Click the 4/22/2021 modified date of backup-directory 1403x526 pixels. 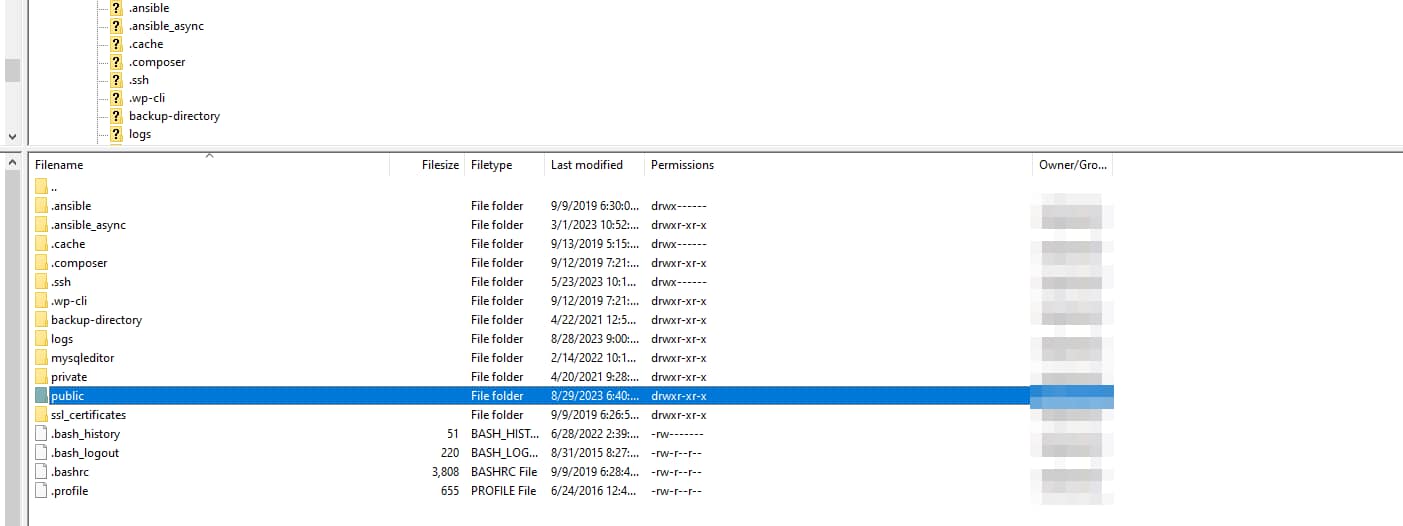pyautogui.click(x=595, y=320)
